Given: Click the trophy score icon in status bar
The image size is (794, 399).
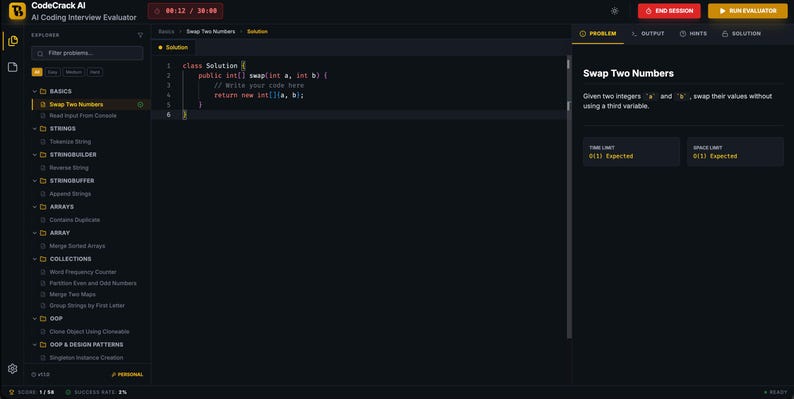Looking at the screenshot, I should click(12, 392).
